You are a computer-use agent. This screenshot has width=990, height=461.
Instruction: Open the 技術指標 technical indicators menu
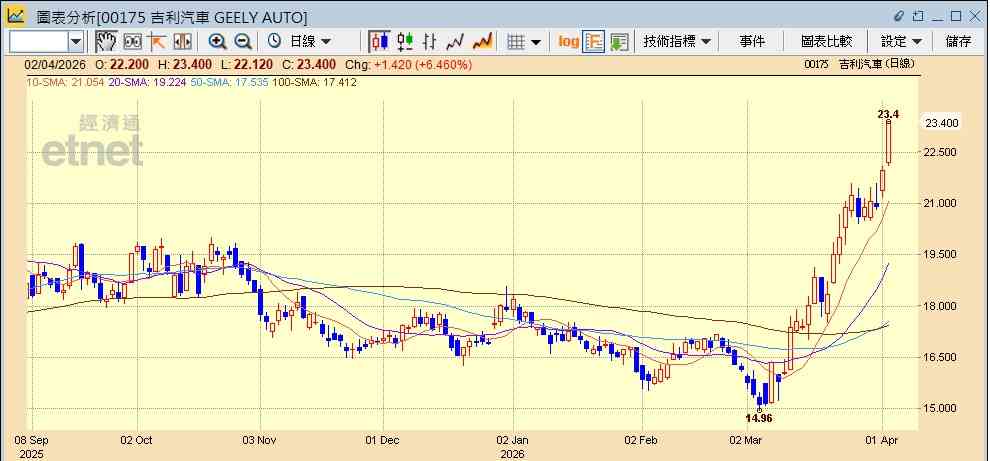click(676, 42)
